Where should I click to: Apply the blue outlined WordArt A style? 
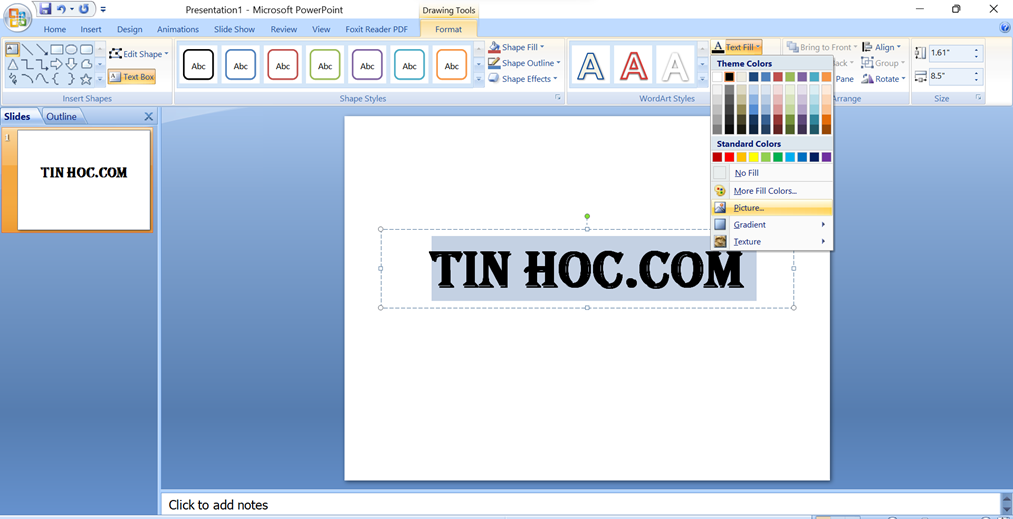click(x=591, y=66)
